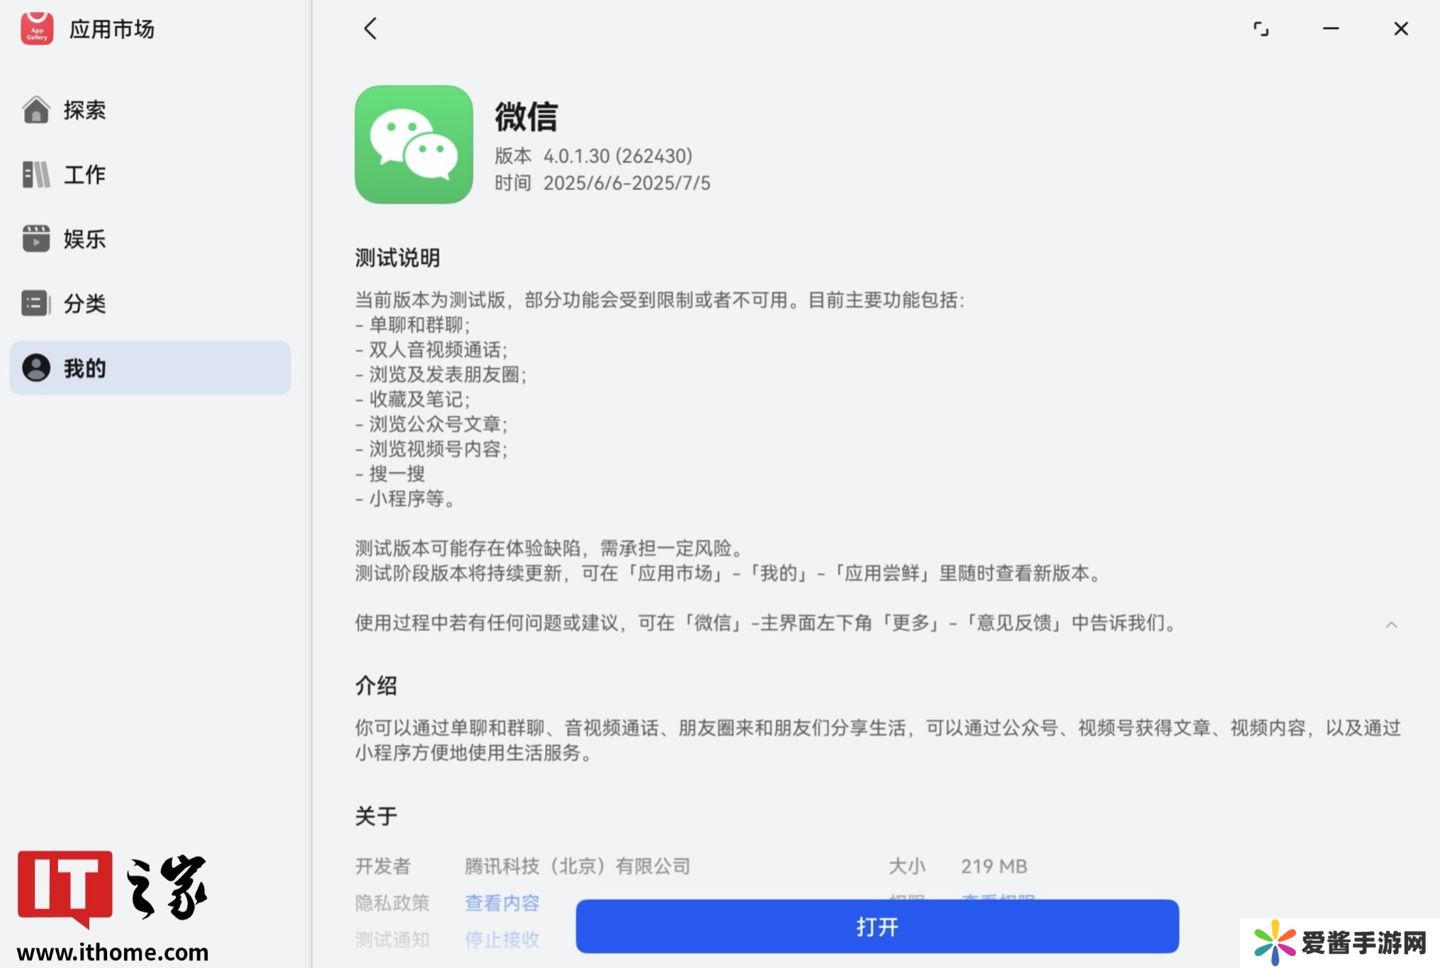Click the books icon beside 工作
The image size is (1440, 968).
[36, 175]
